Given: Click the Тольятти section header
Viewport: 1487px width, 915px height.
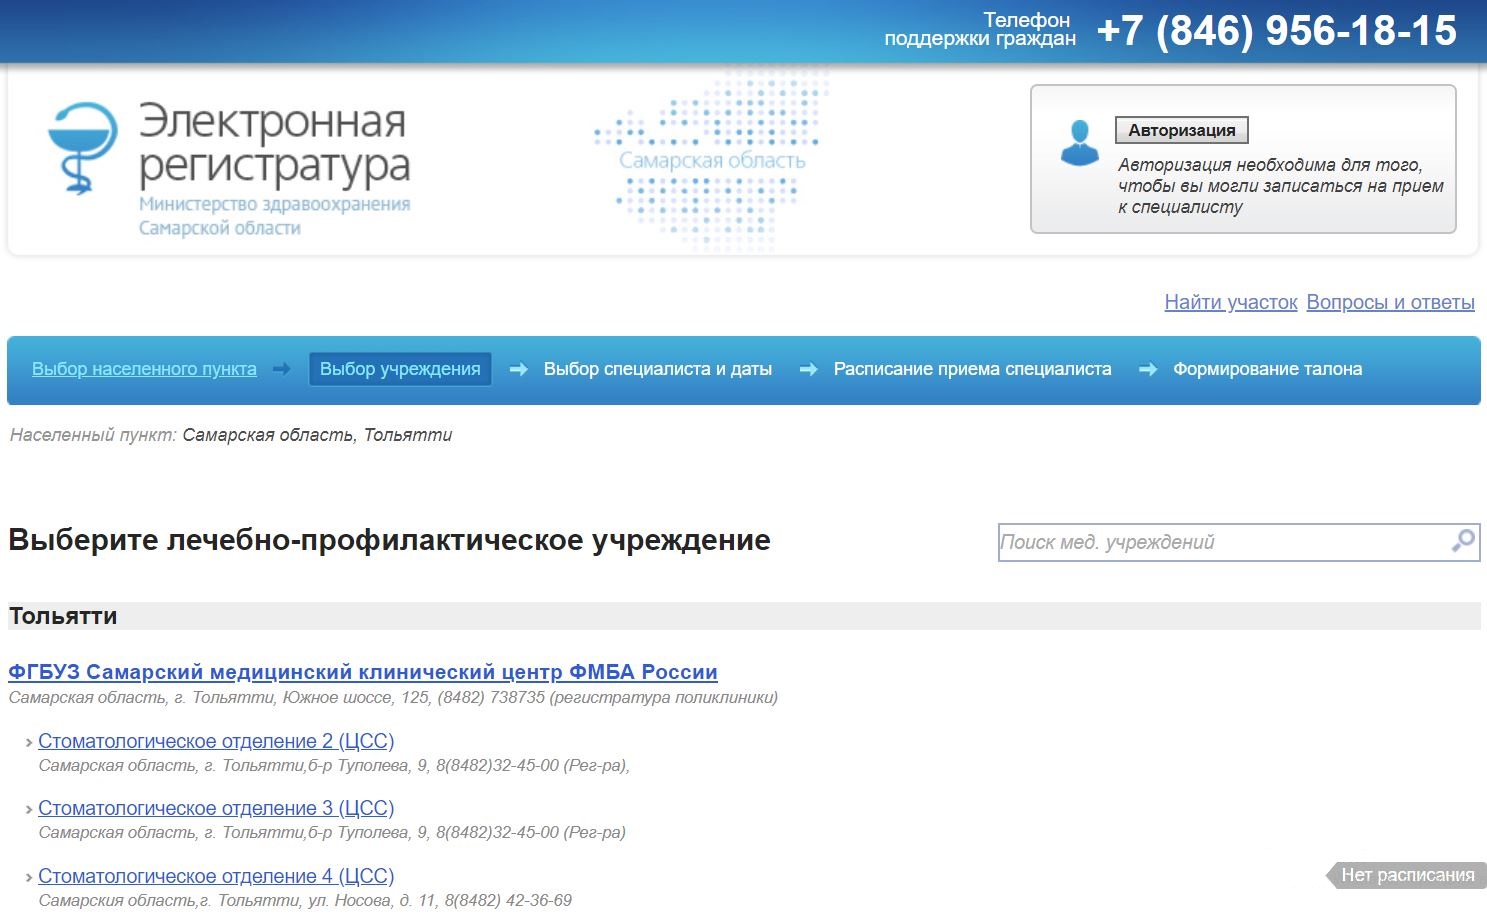Looking at the screenshot, I should point(744,616).
